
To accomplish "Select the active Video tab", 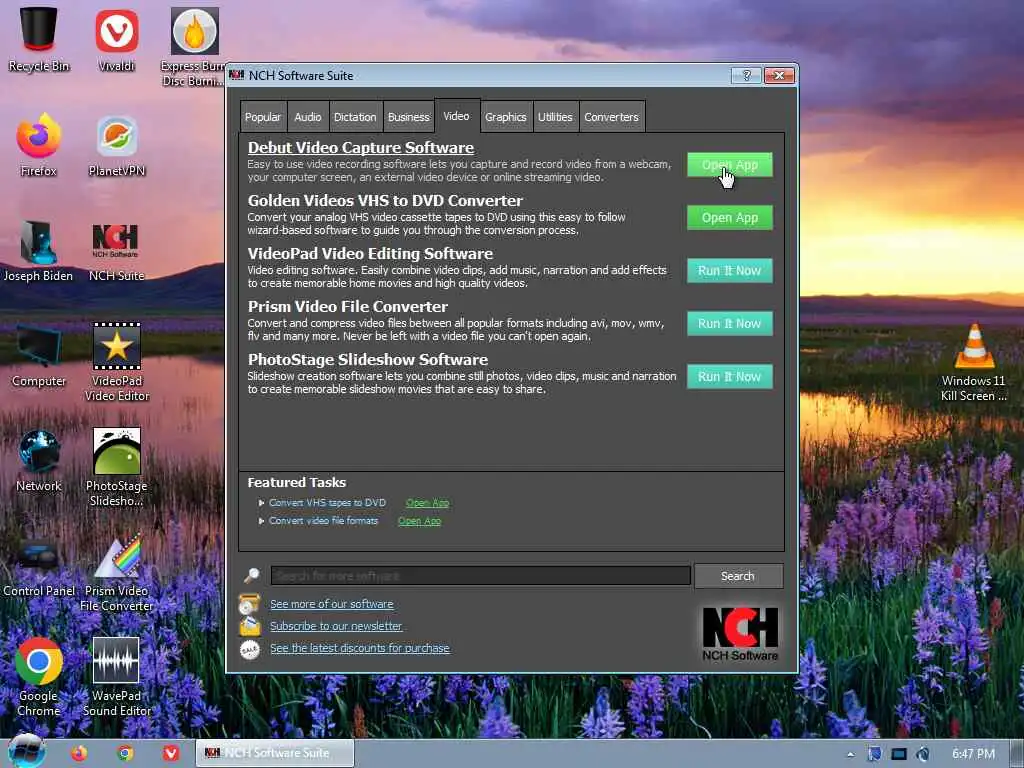I will [456, 116].
